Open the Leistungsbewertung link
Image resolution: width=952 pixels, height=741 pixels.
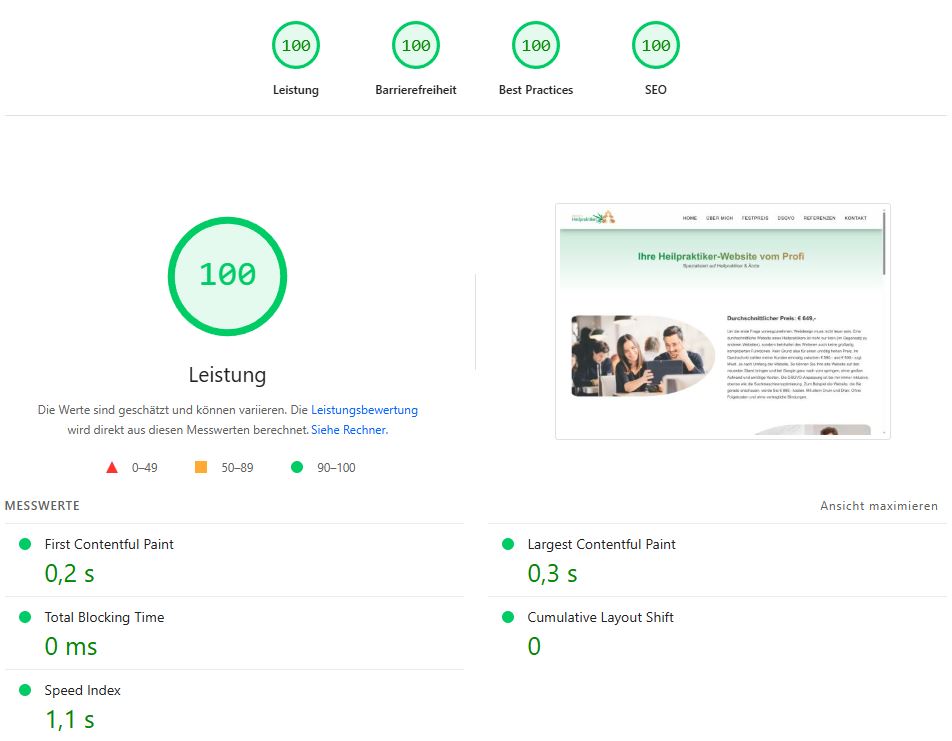click(x=364, y=410)
